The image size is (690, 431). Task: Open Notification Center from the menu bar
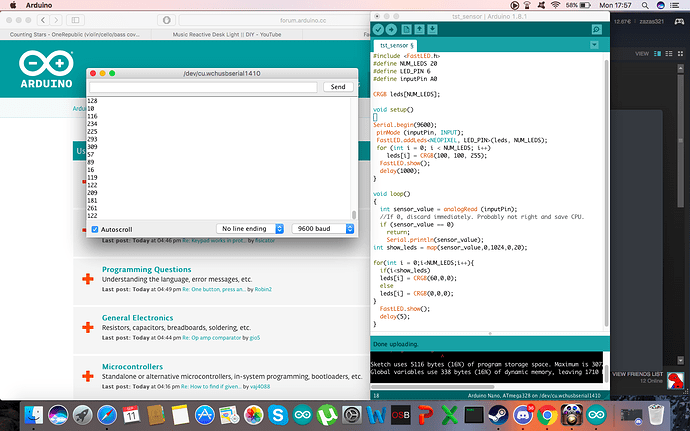tap(674, 5)
